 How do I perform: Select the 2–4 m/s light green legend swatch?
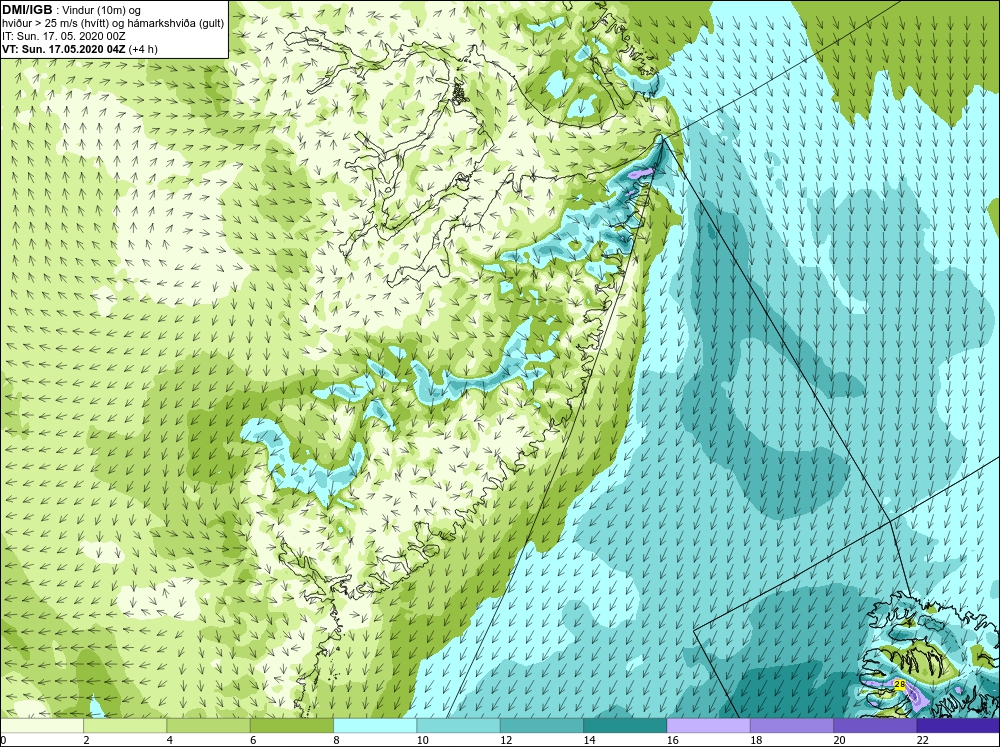(125, 725)
